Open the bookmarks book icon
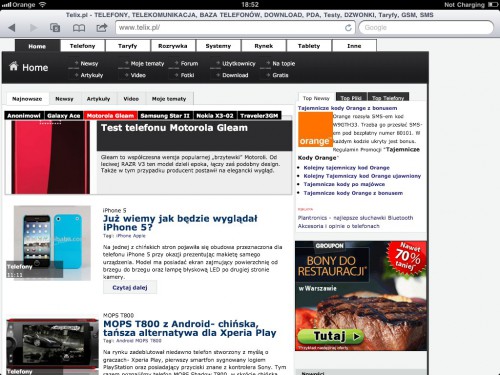Viewport: 500px width, 375px height. pyautogui.click(x=79, y=28)
